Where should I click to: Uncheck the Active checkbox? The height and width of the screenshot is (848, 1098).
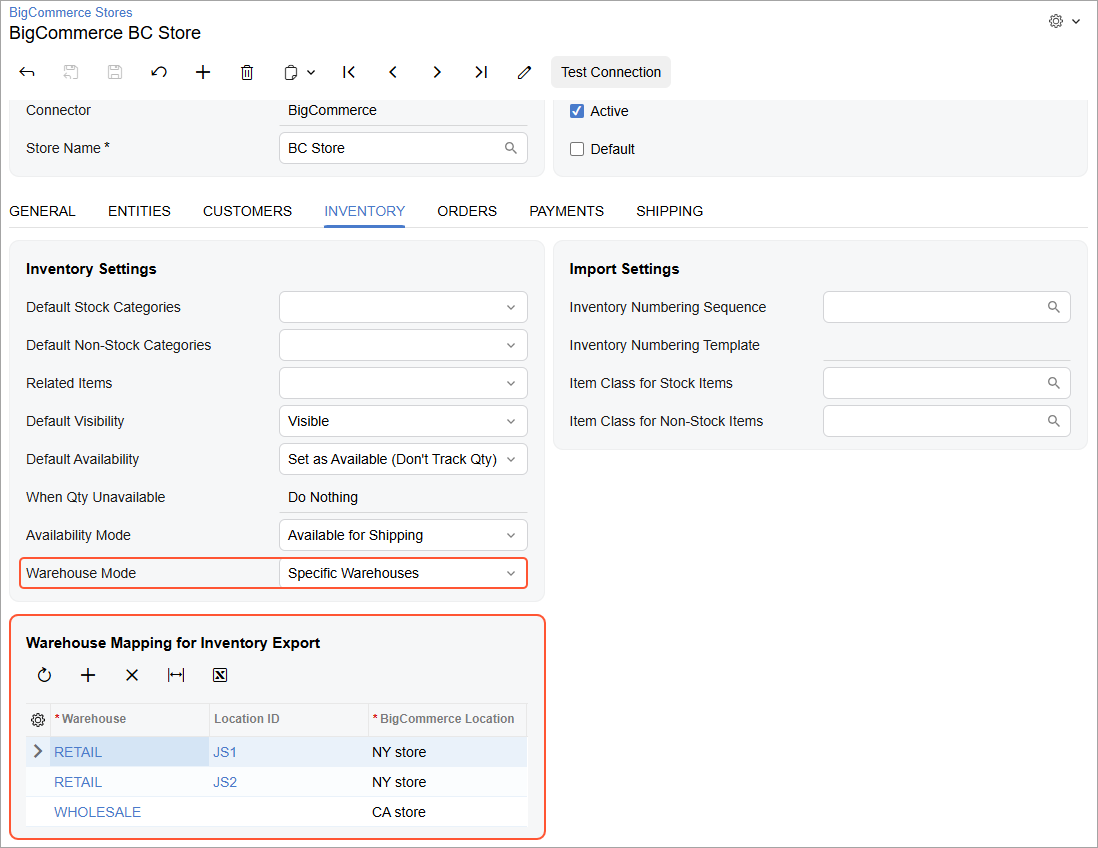(x=577, y=111)
